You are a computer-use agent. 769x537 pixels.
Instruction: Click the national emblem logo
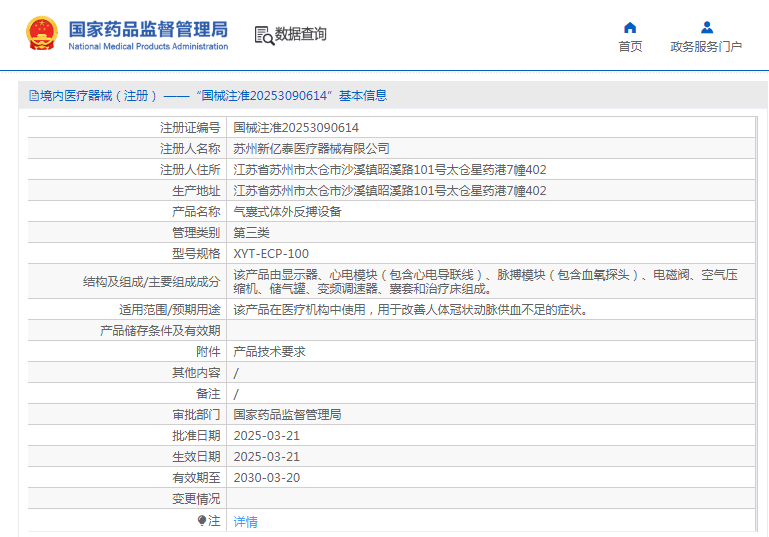42,34
